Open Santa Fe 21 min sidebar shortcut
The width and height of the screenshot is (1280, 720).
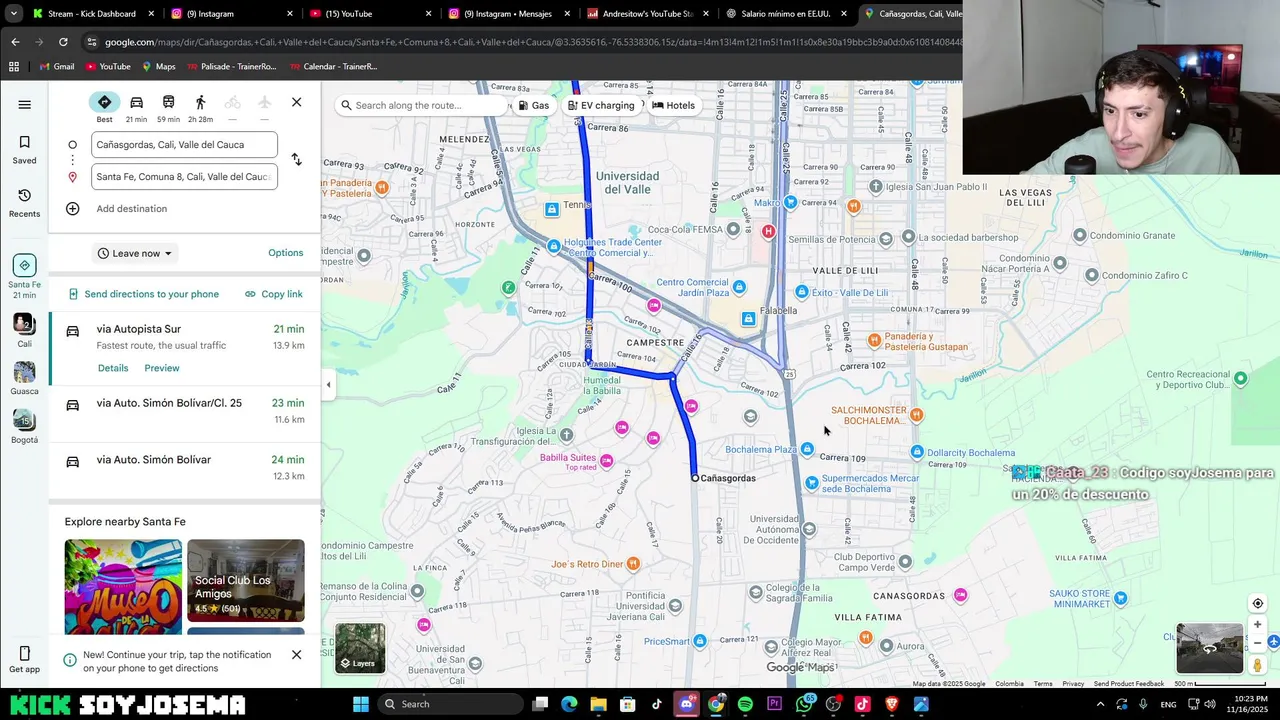[x=25, y=277]
